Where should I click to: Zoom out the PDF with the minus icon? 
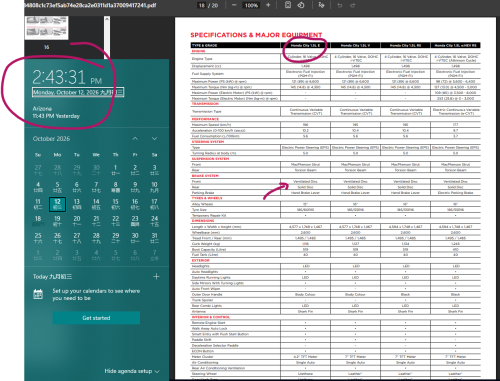pos(234,5)
